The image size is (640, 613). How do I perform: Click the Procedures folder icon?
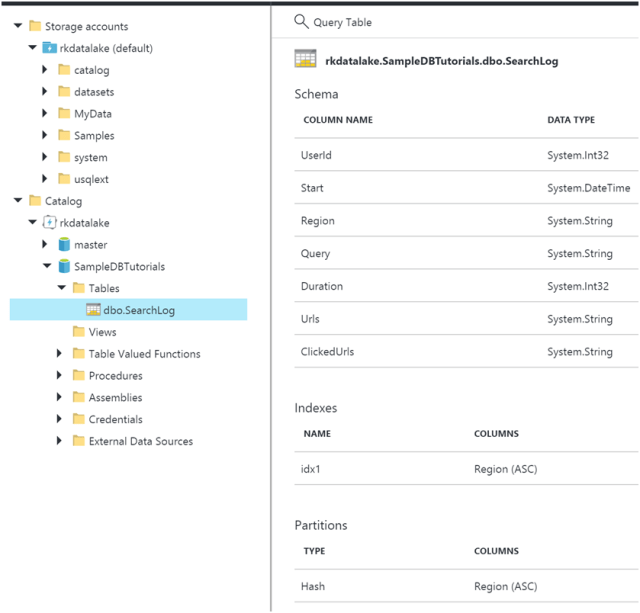79,375
